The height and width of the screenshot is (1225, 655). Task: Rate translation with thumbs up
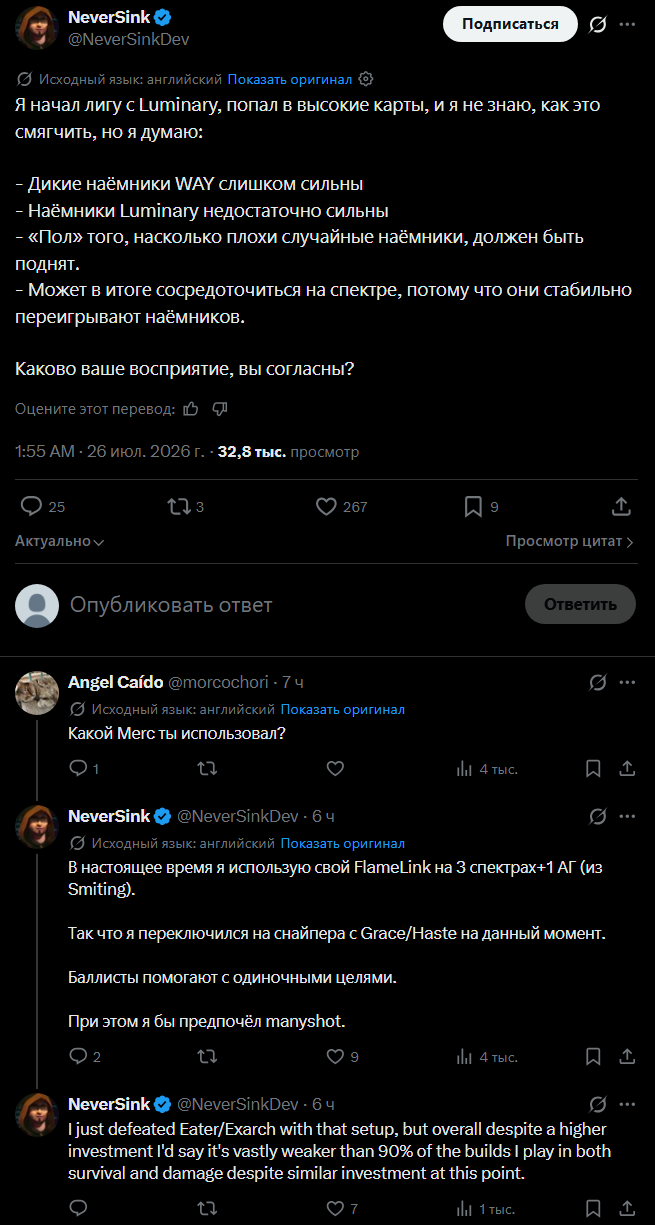point(191,409)
